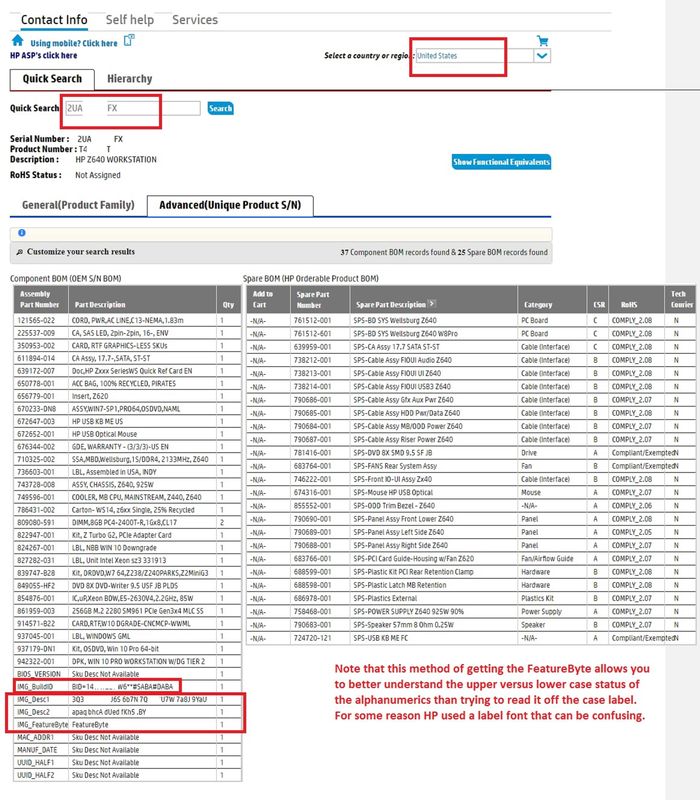Click HP USB Optical Mouse description
Image resolution: width=700 pixels, height=800 pixels.
[x=105, y=434]
